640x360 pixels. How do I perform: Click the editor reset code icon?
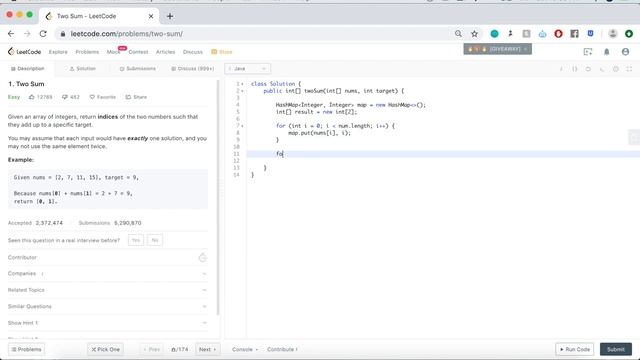point(588,69)
